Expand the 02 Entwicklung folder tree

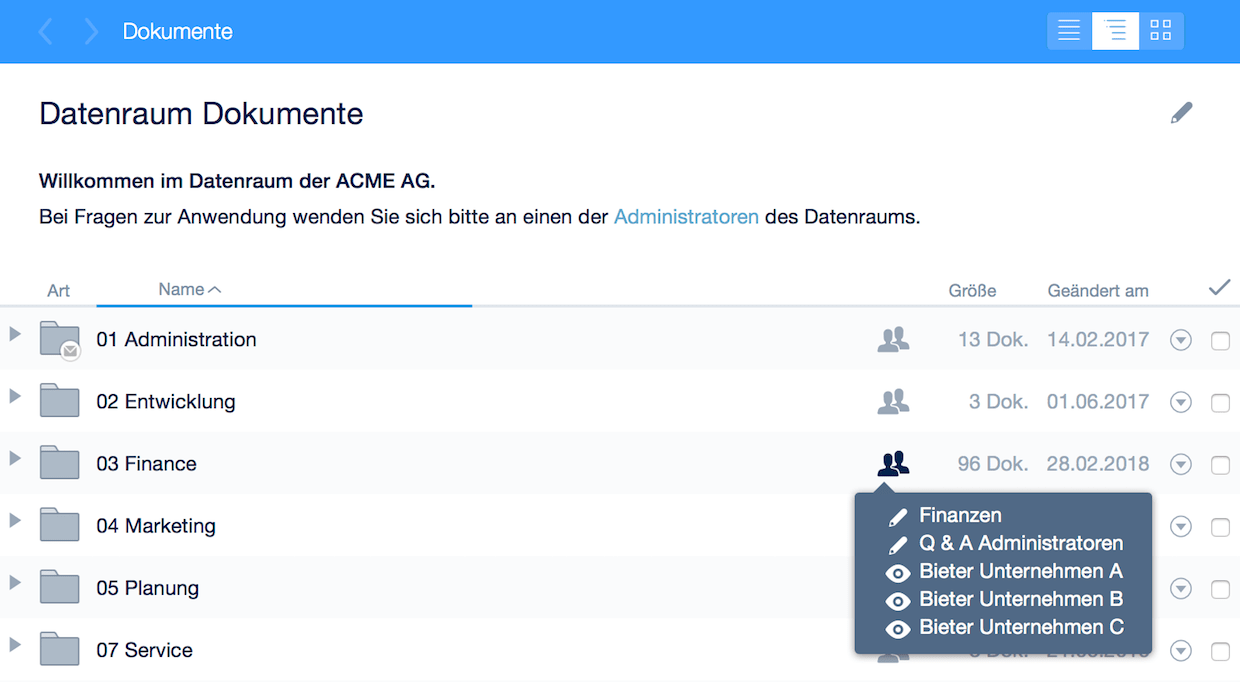(x=15, y=396)
